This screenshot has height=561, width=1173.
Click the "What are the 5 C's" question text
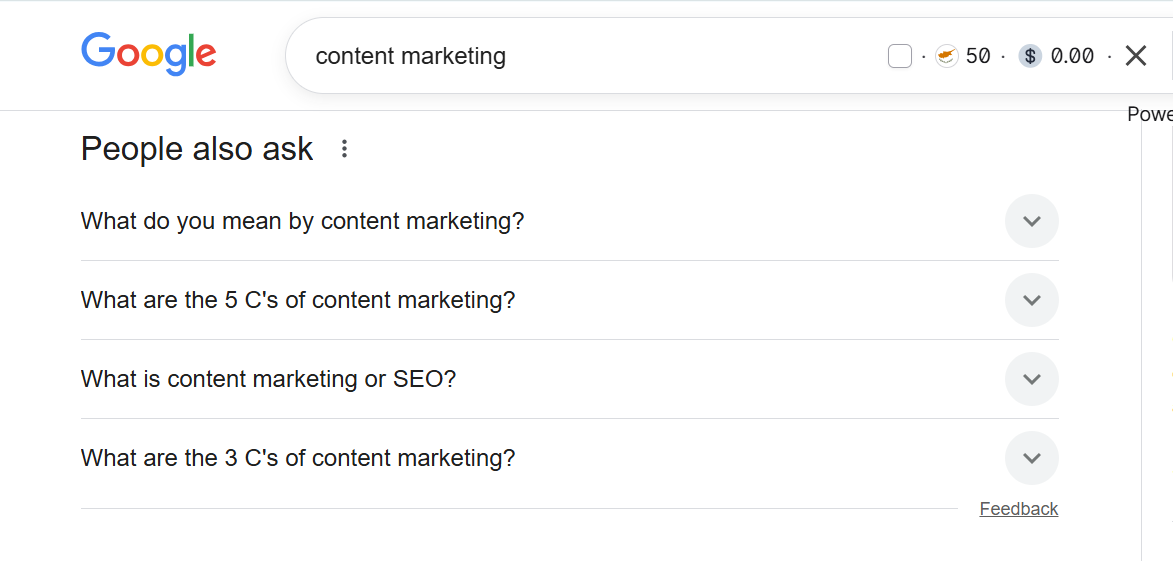(298, 300)
